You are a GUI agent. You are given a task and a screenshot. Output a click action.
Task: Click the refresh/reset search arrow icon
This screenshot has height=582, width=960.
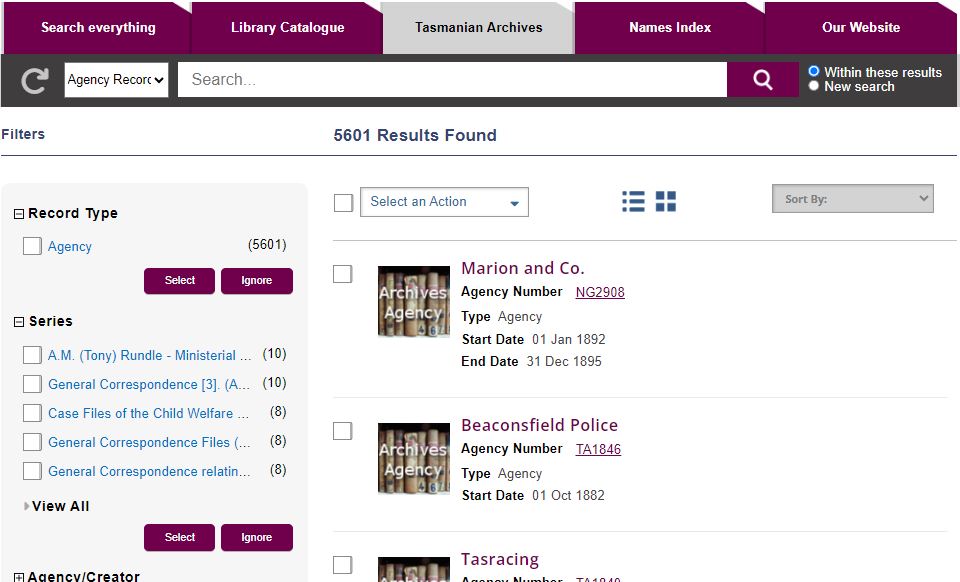pos(35,80)
